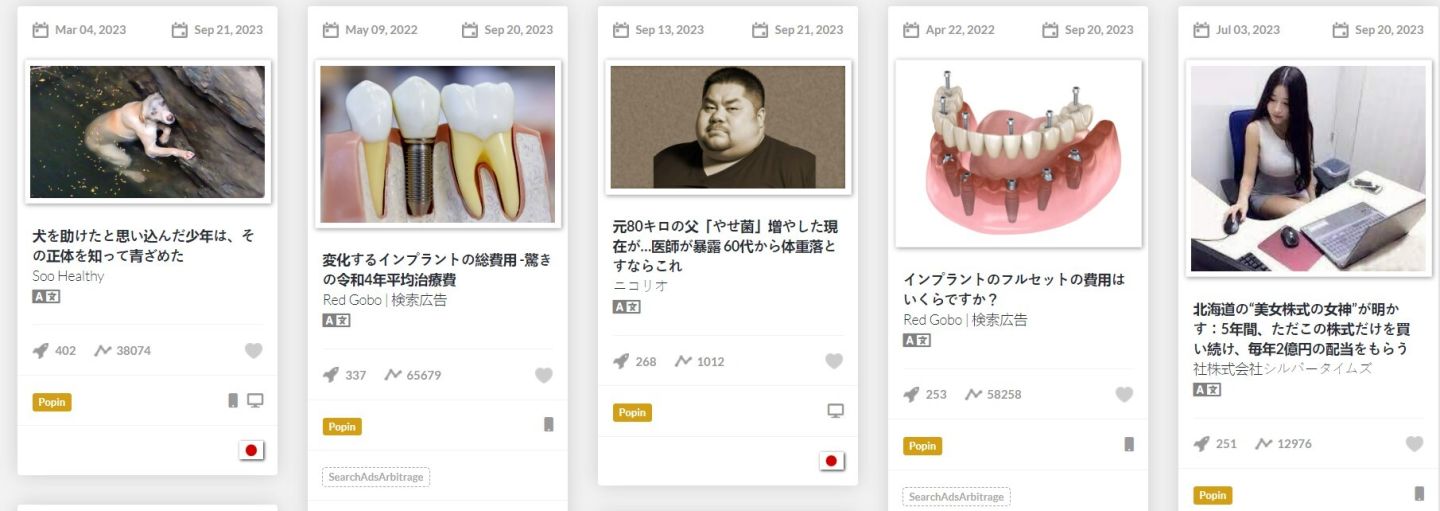This screenshot has width=1440, height=511.
Task: Select the Popin tag on the ニコリオ card
Action: pyautogui.click(x=632, y=412)
